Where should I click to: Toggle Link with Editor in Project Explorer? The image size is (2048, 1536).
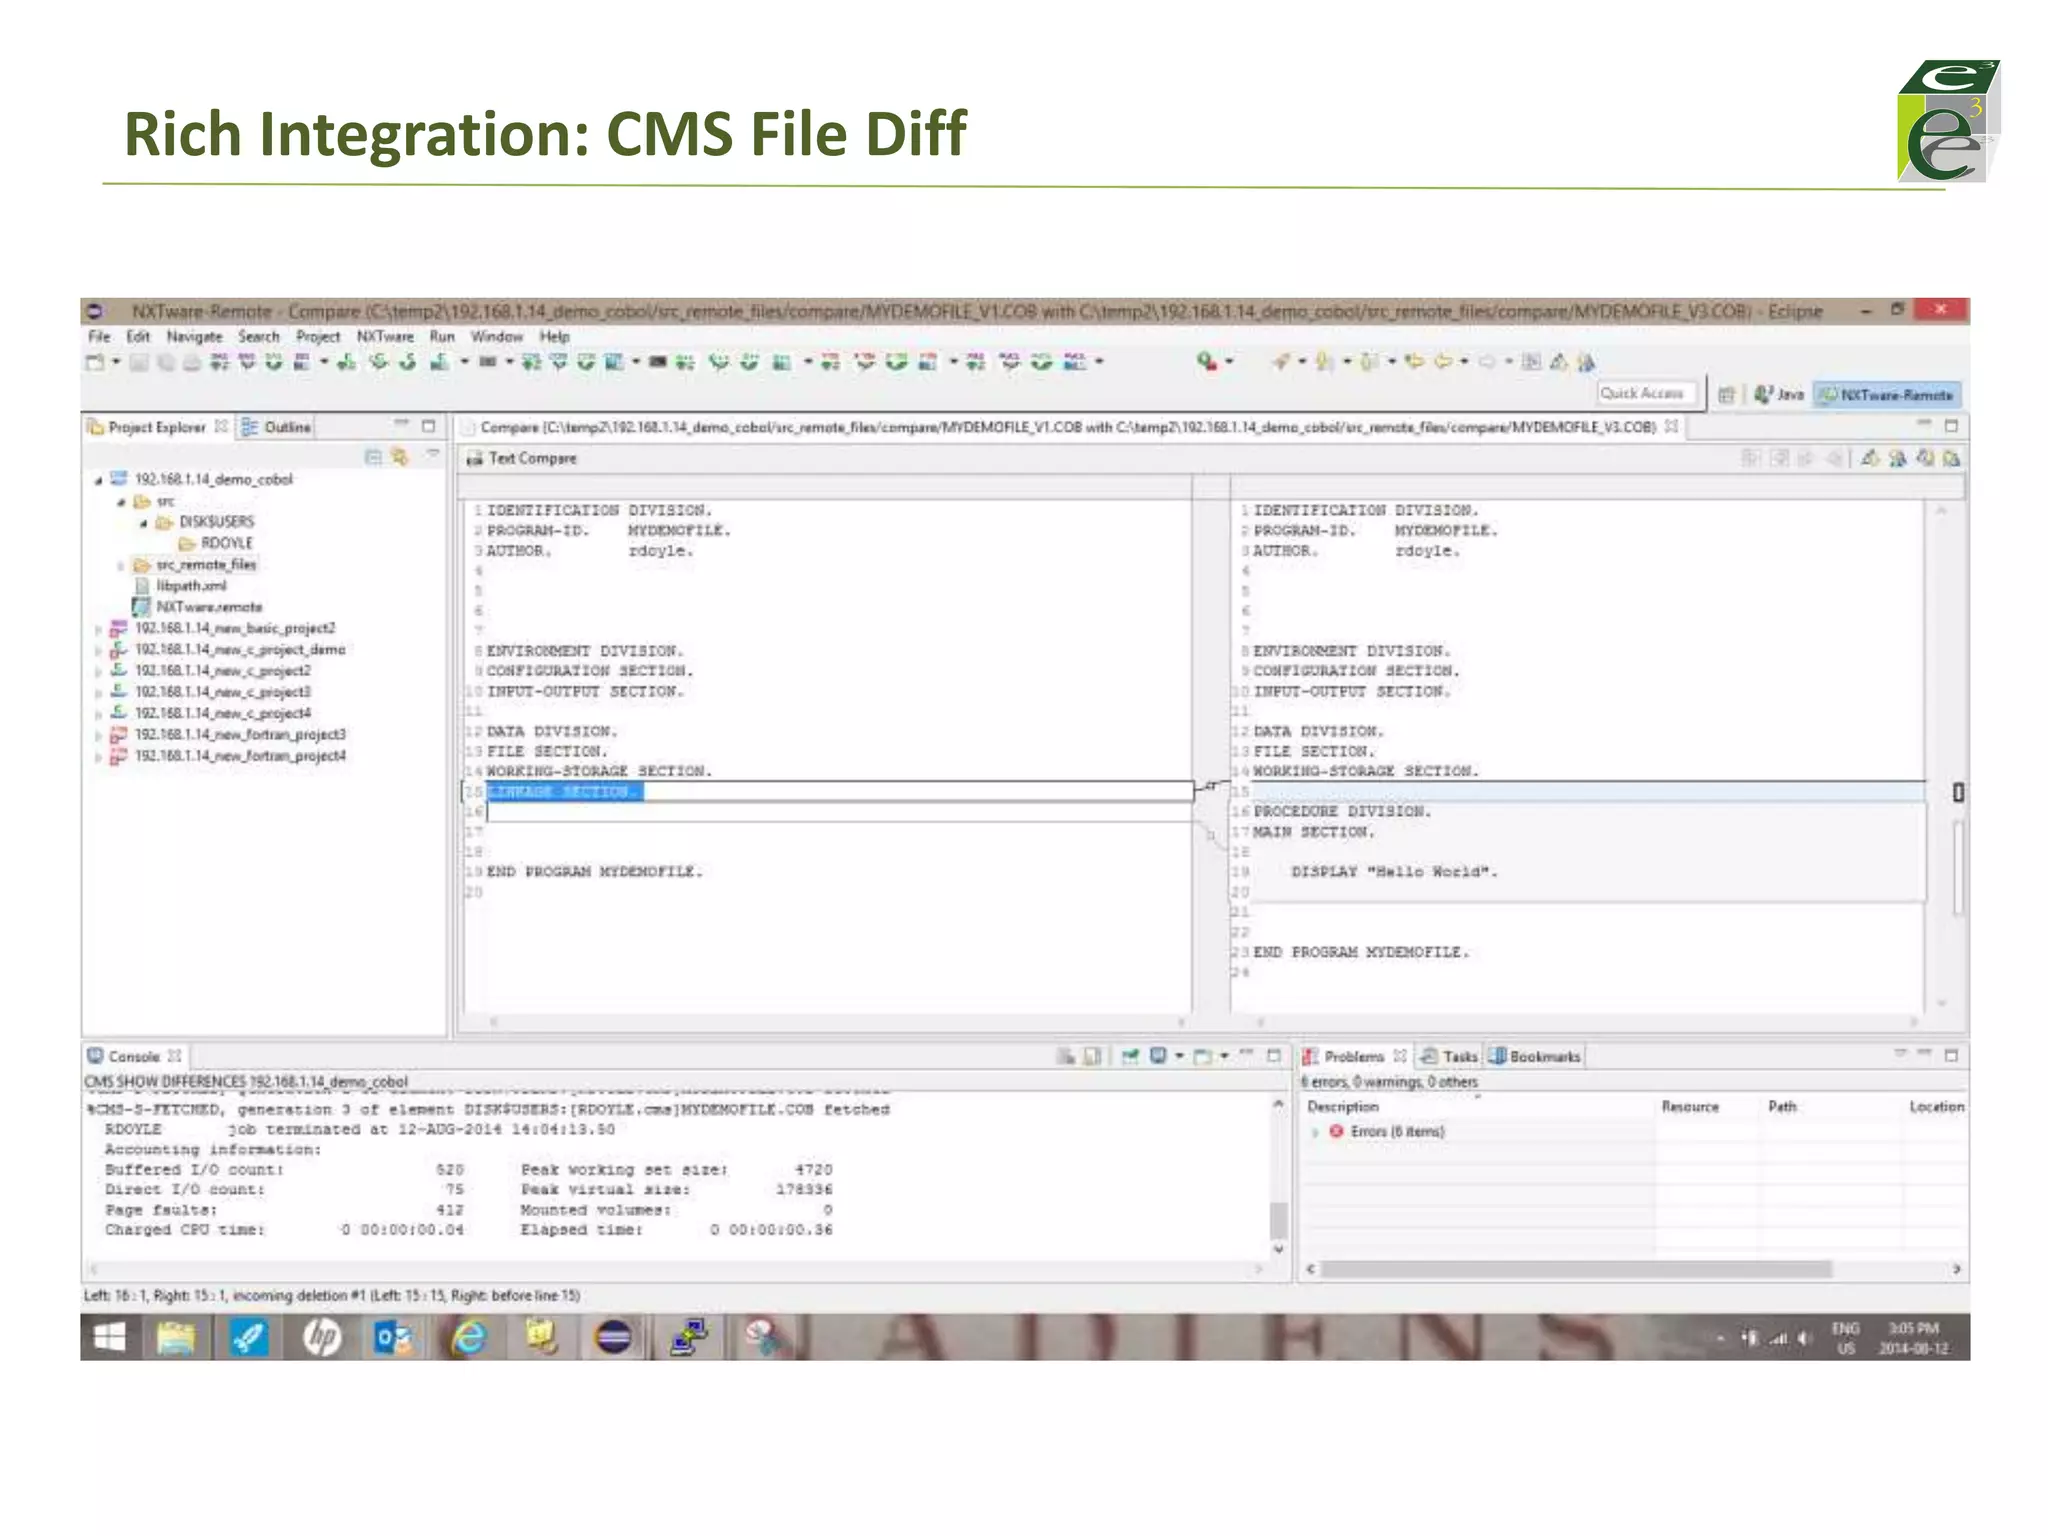[401, 457]
